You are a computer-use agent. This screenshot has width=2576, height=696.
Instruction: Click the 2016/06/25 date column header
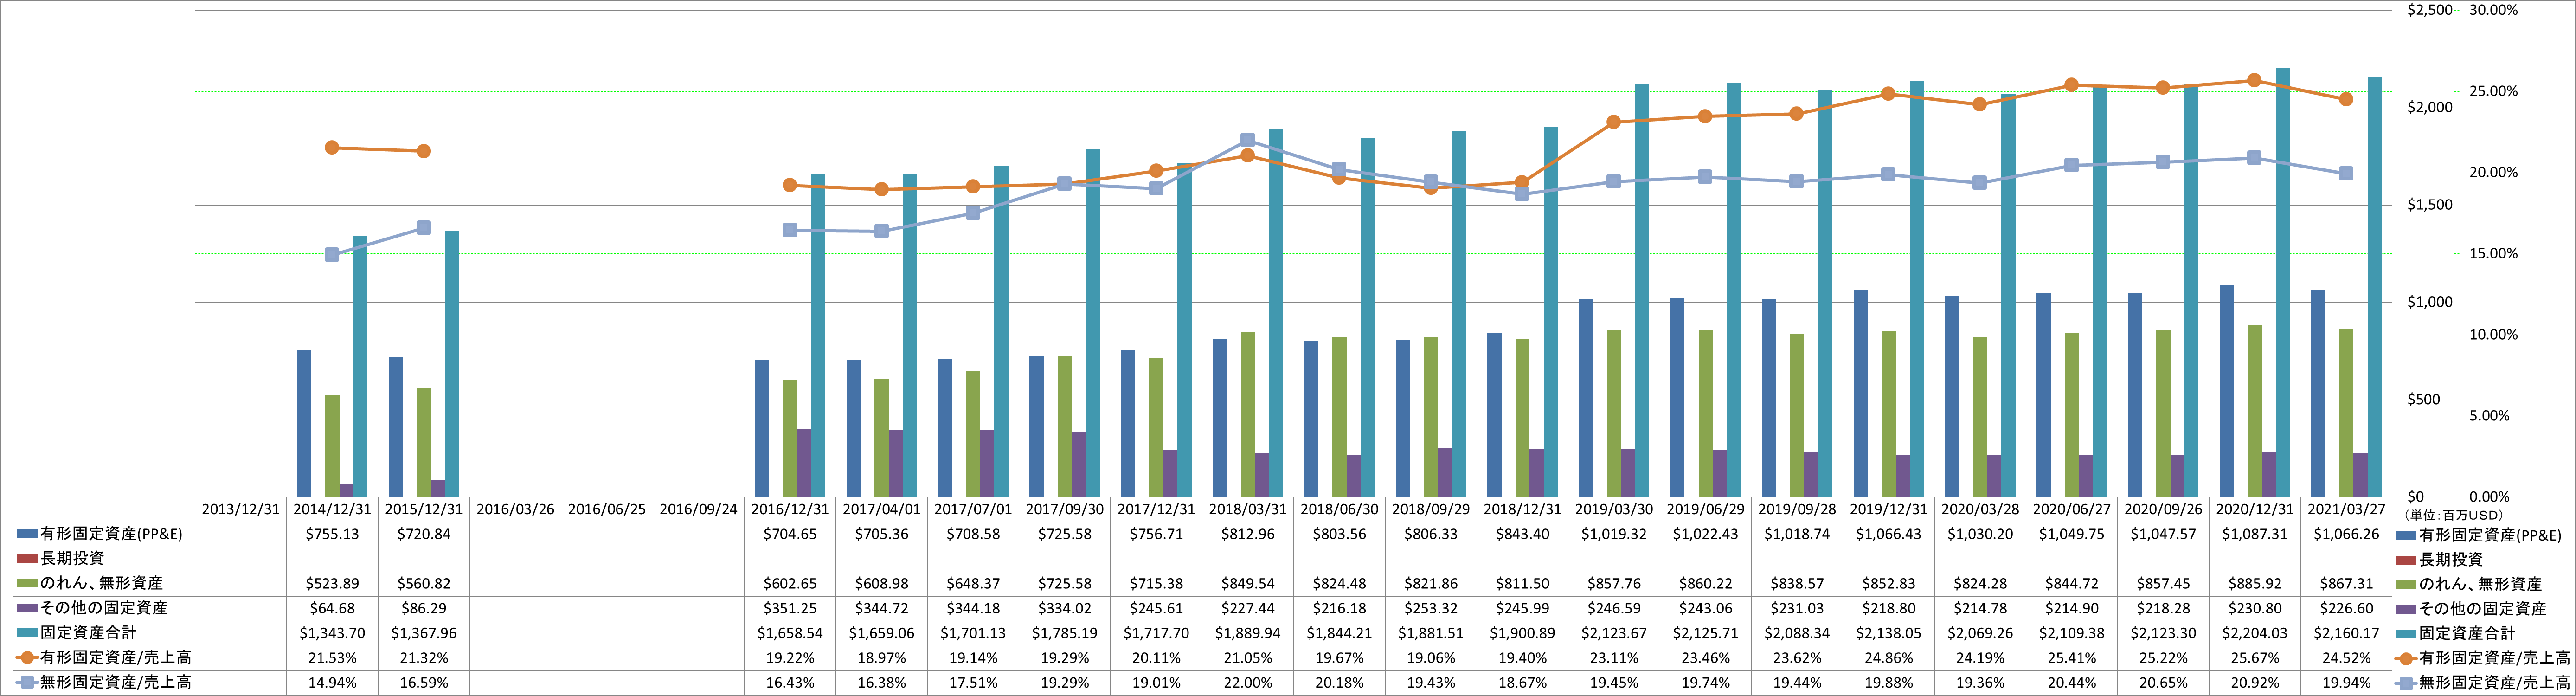[x=607, y=509]
